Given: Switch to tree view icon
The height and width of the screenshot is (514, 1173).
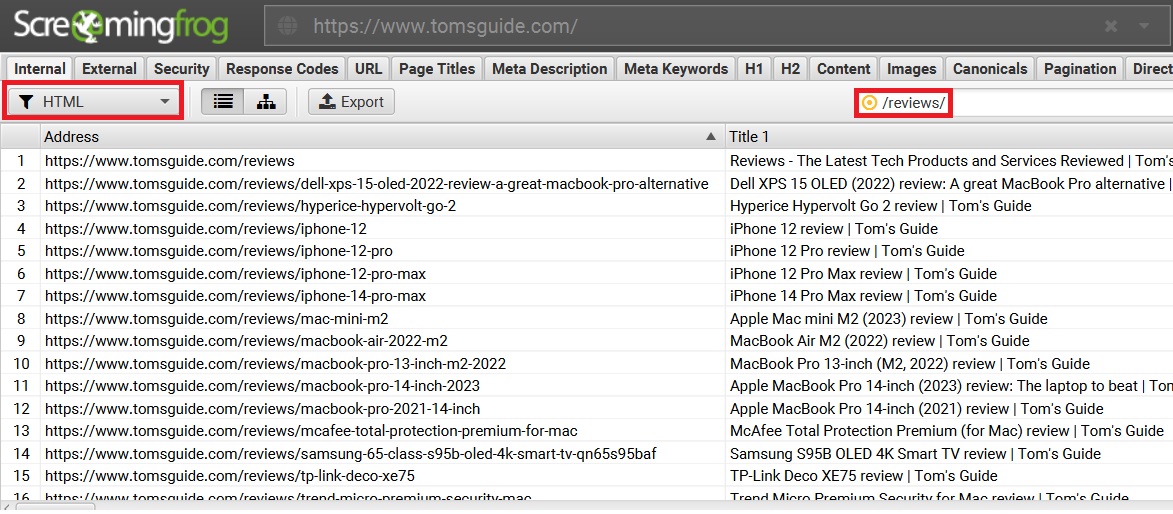Looking at the screenshot, I should tap(266, 103).
